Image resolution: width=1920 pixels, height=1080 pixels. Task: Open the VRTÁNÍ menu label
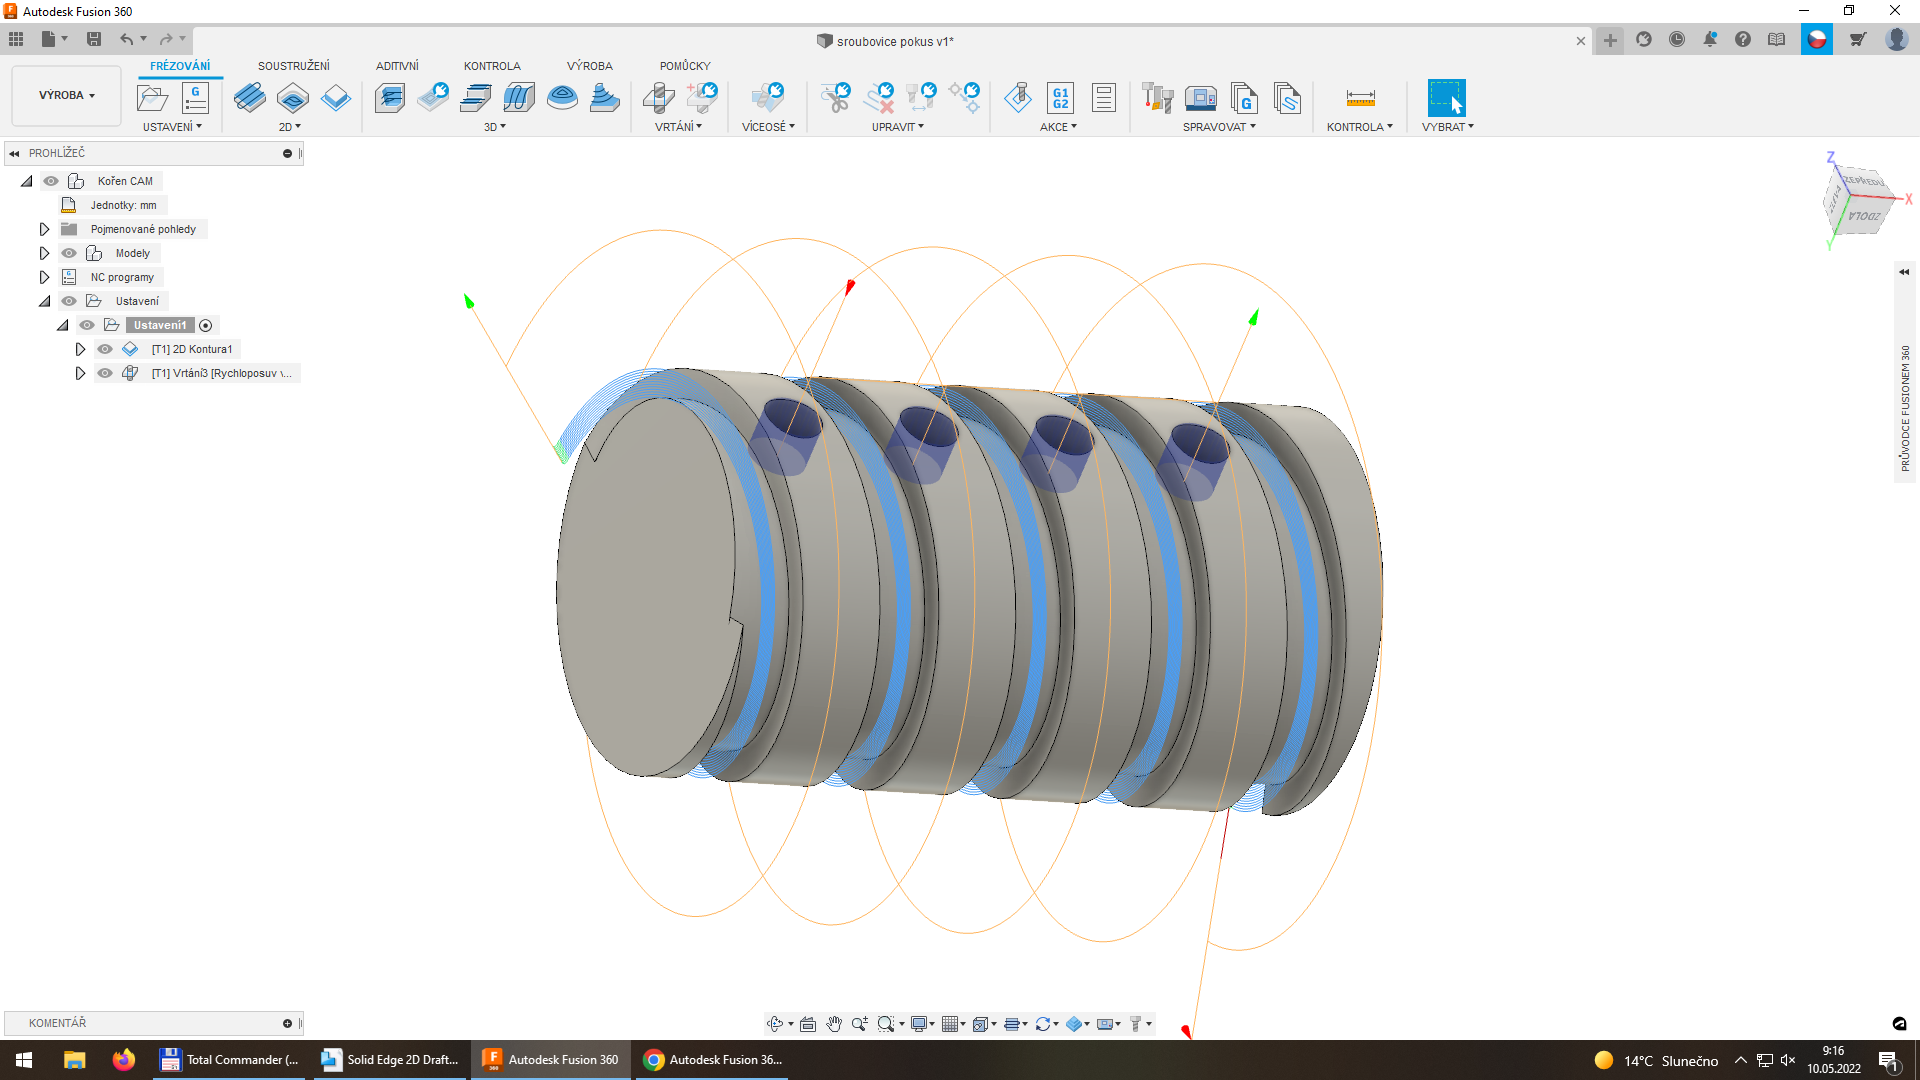678,127
